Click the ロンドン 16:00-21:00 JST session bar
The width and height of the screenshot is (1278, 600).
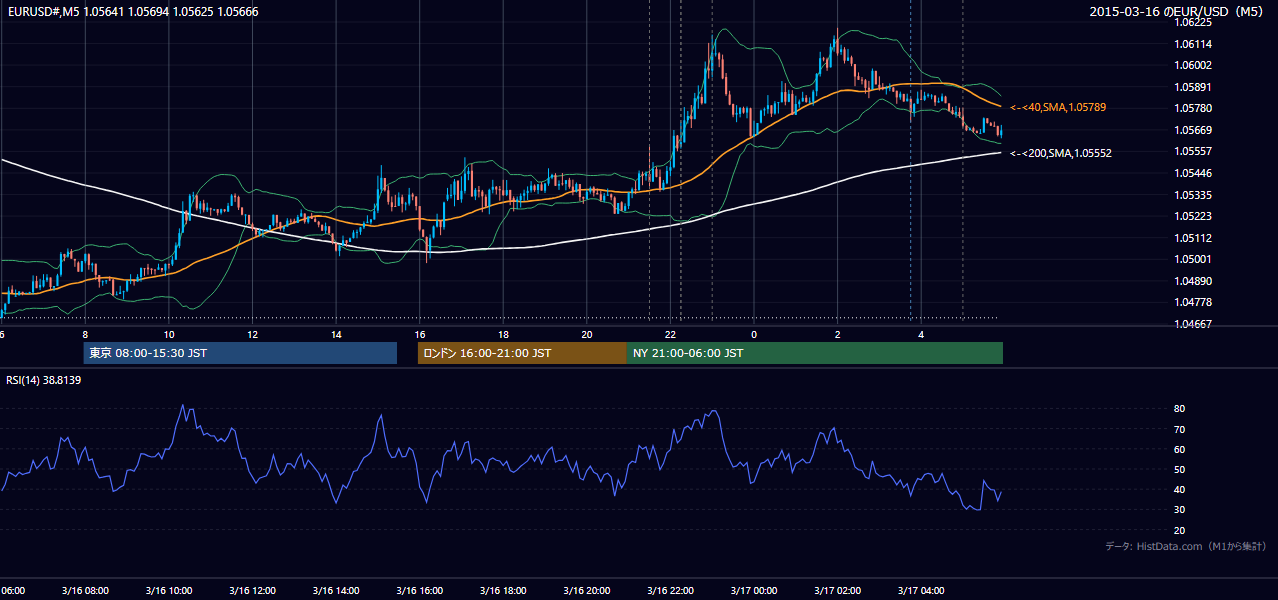522,353
